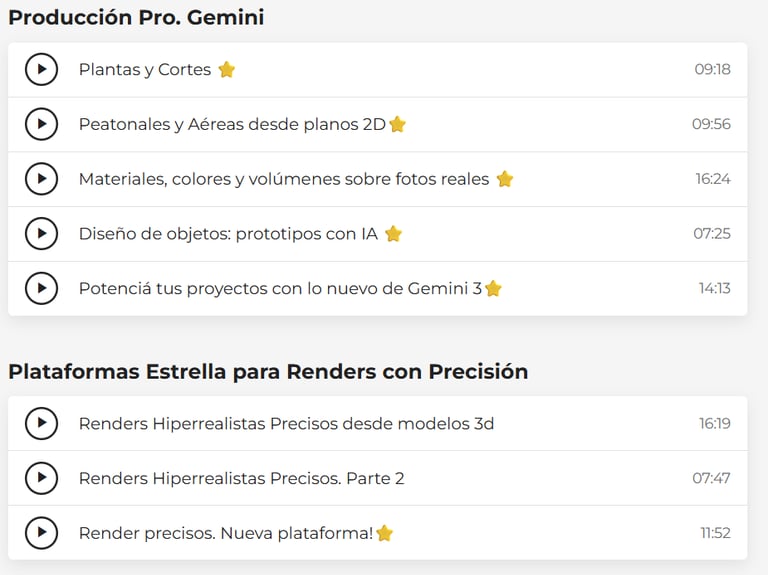Click Plataformas Estrella para Renders heading
The height and width of the screenshot is (575, 768).
coord(268,372)
